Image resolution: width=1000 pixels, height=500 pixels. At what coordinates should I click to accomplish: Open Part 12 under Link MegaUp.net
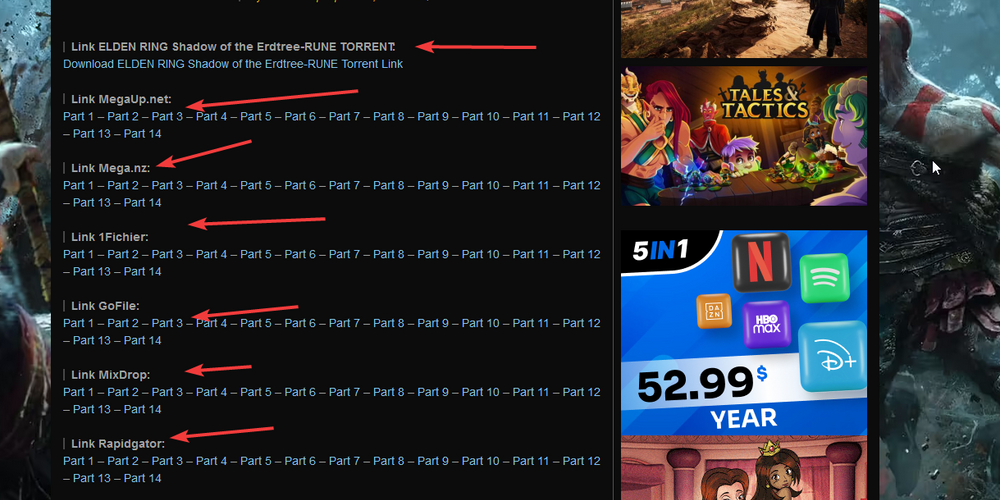click(581, 117)
